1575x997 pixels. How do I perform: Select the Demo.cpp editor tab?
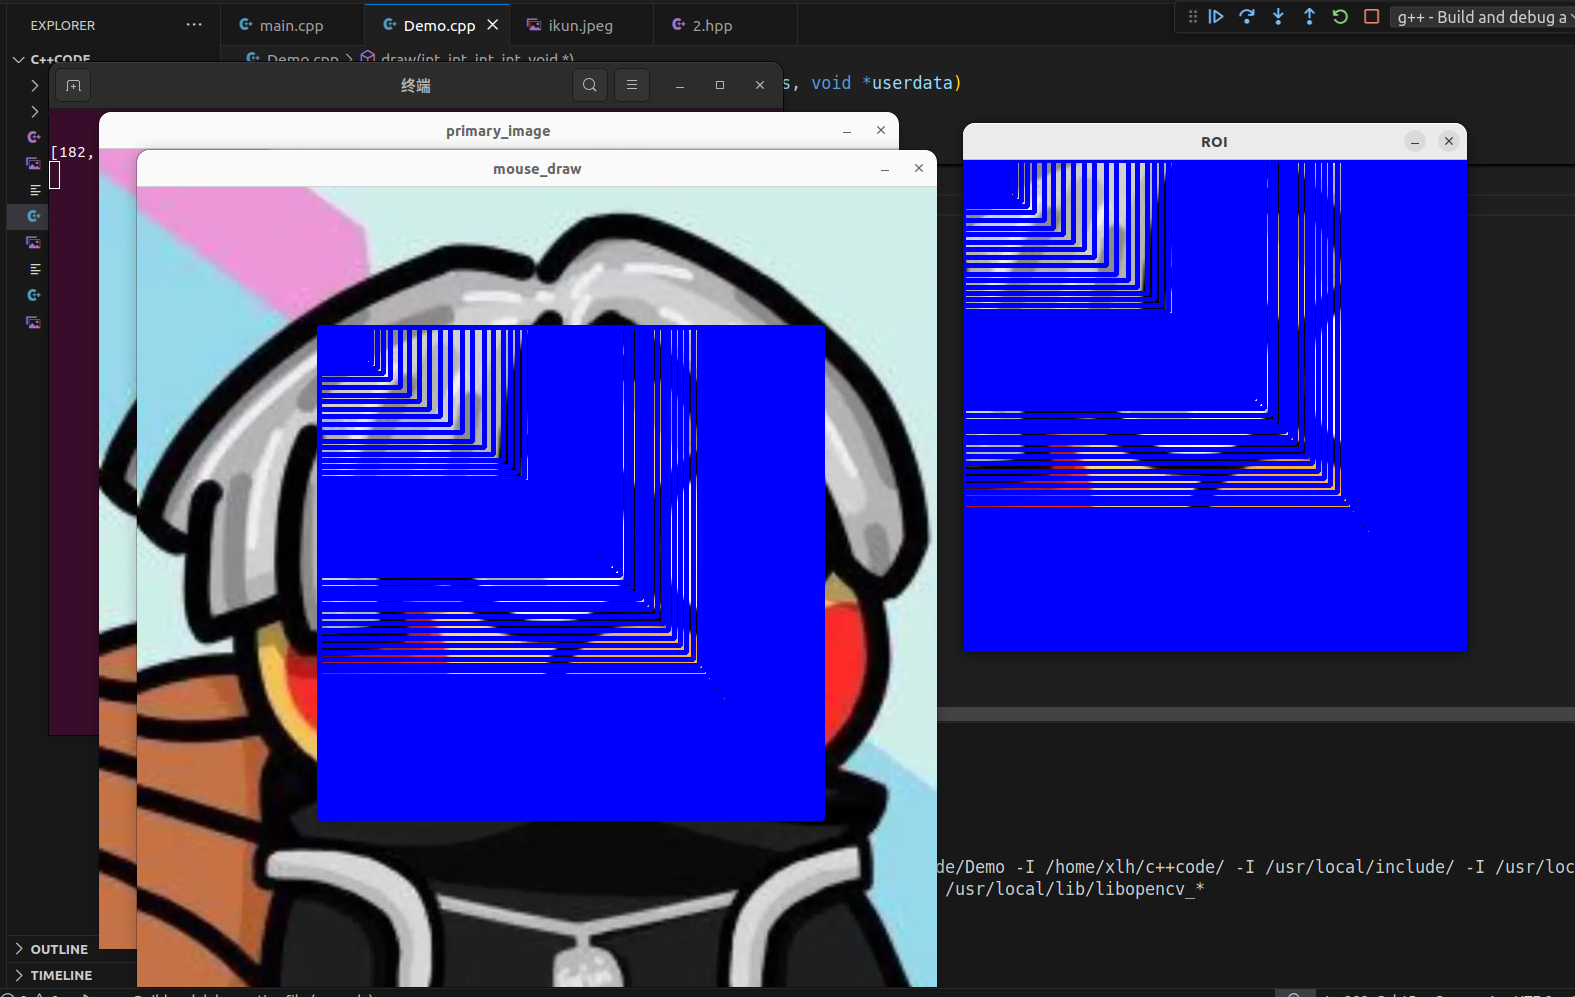(439, 25)
